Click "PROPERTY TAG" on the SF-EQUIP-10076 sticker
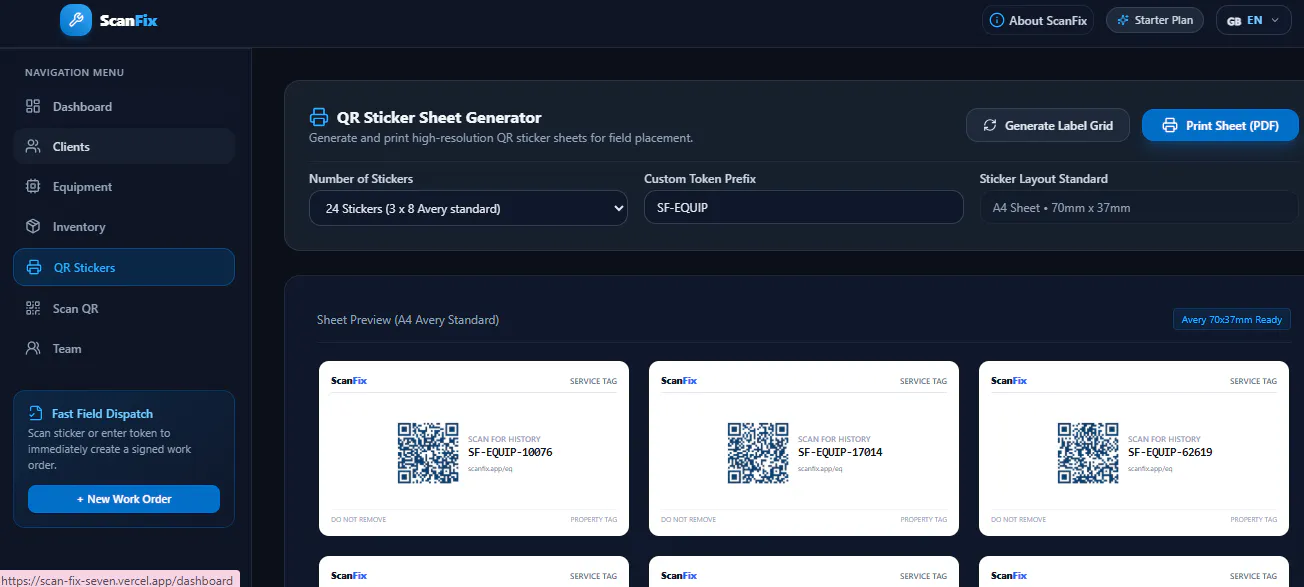1304x587 pixels. (594, 520)
